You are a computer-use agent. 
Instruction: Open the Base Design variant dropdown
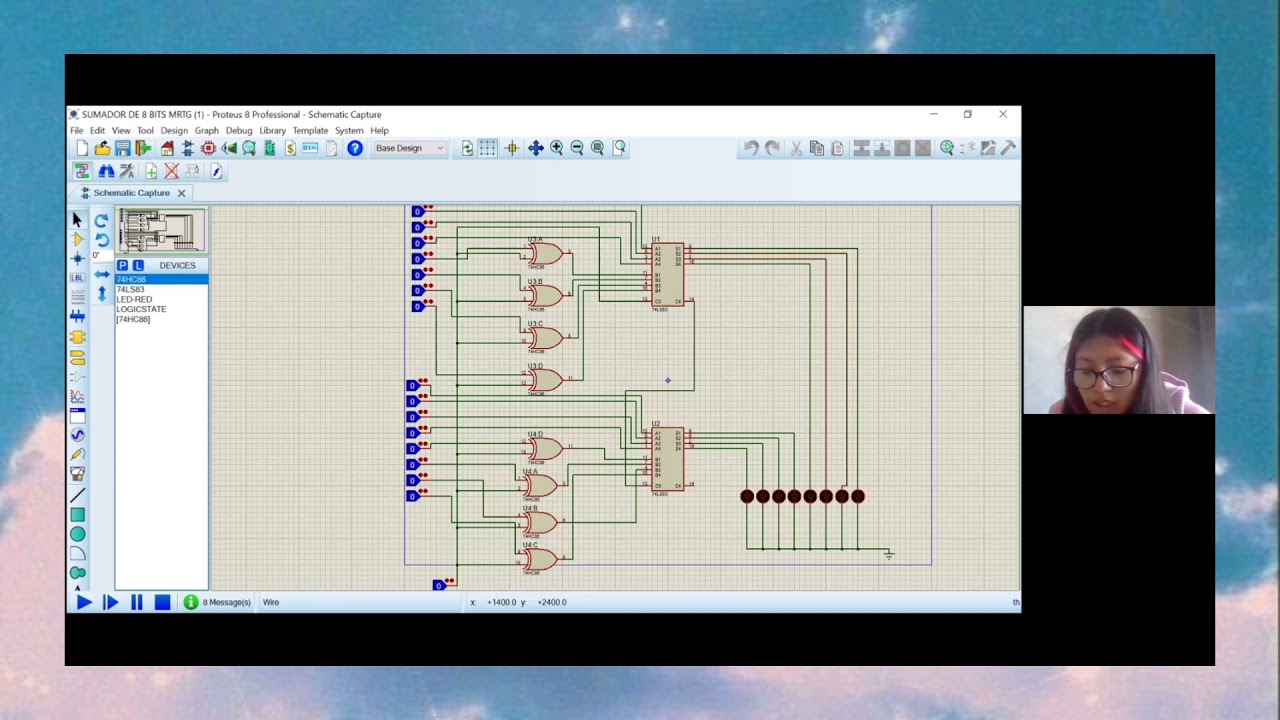pyautogui.click(x=409, y=148)
